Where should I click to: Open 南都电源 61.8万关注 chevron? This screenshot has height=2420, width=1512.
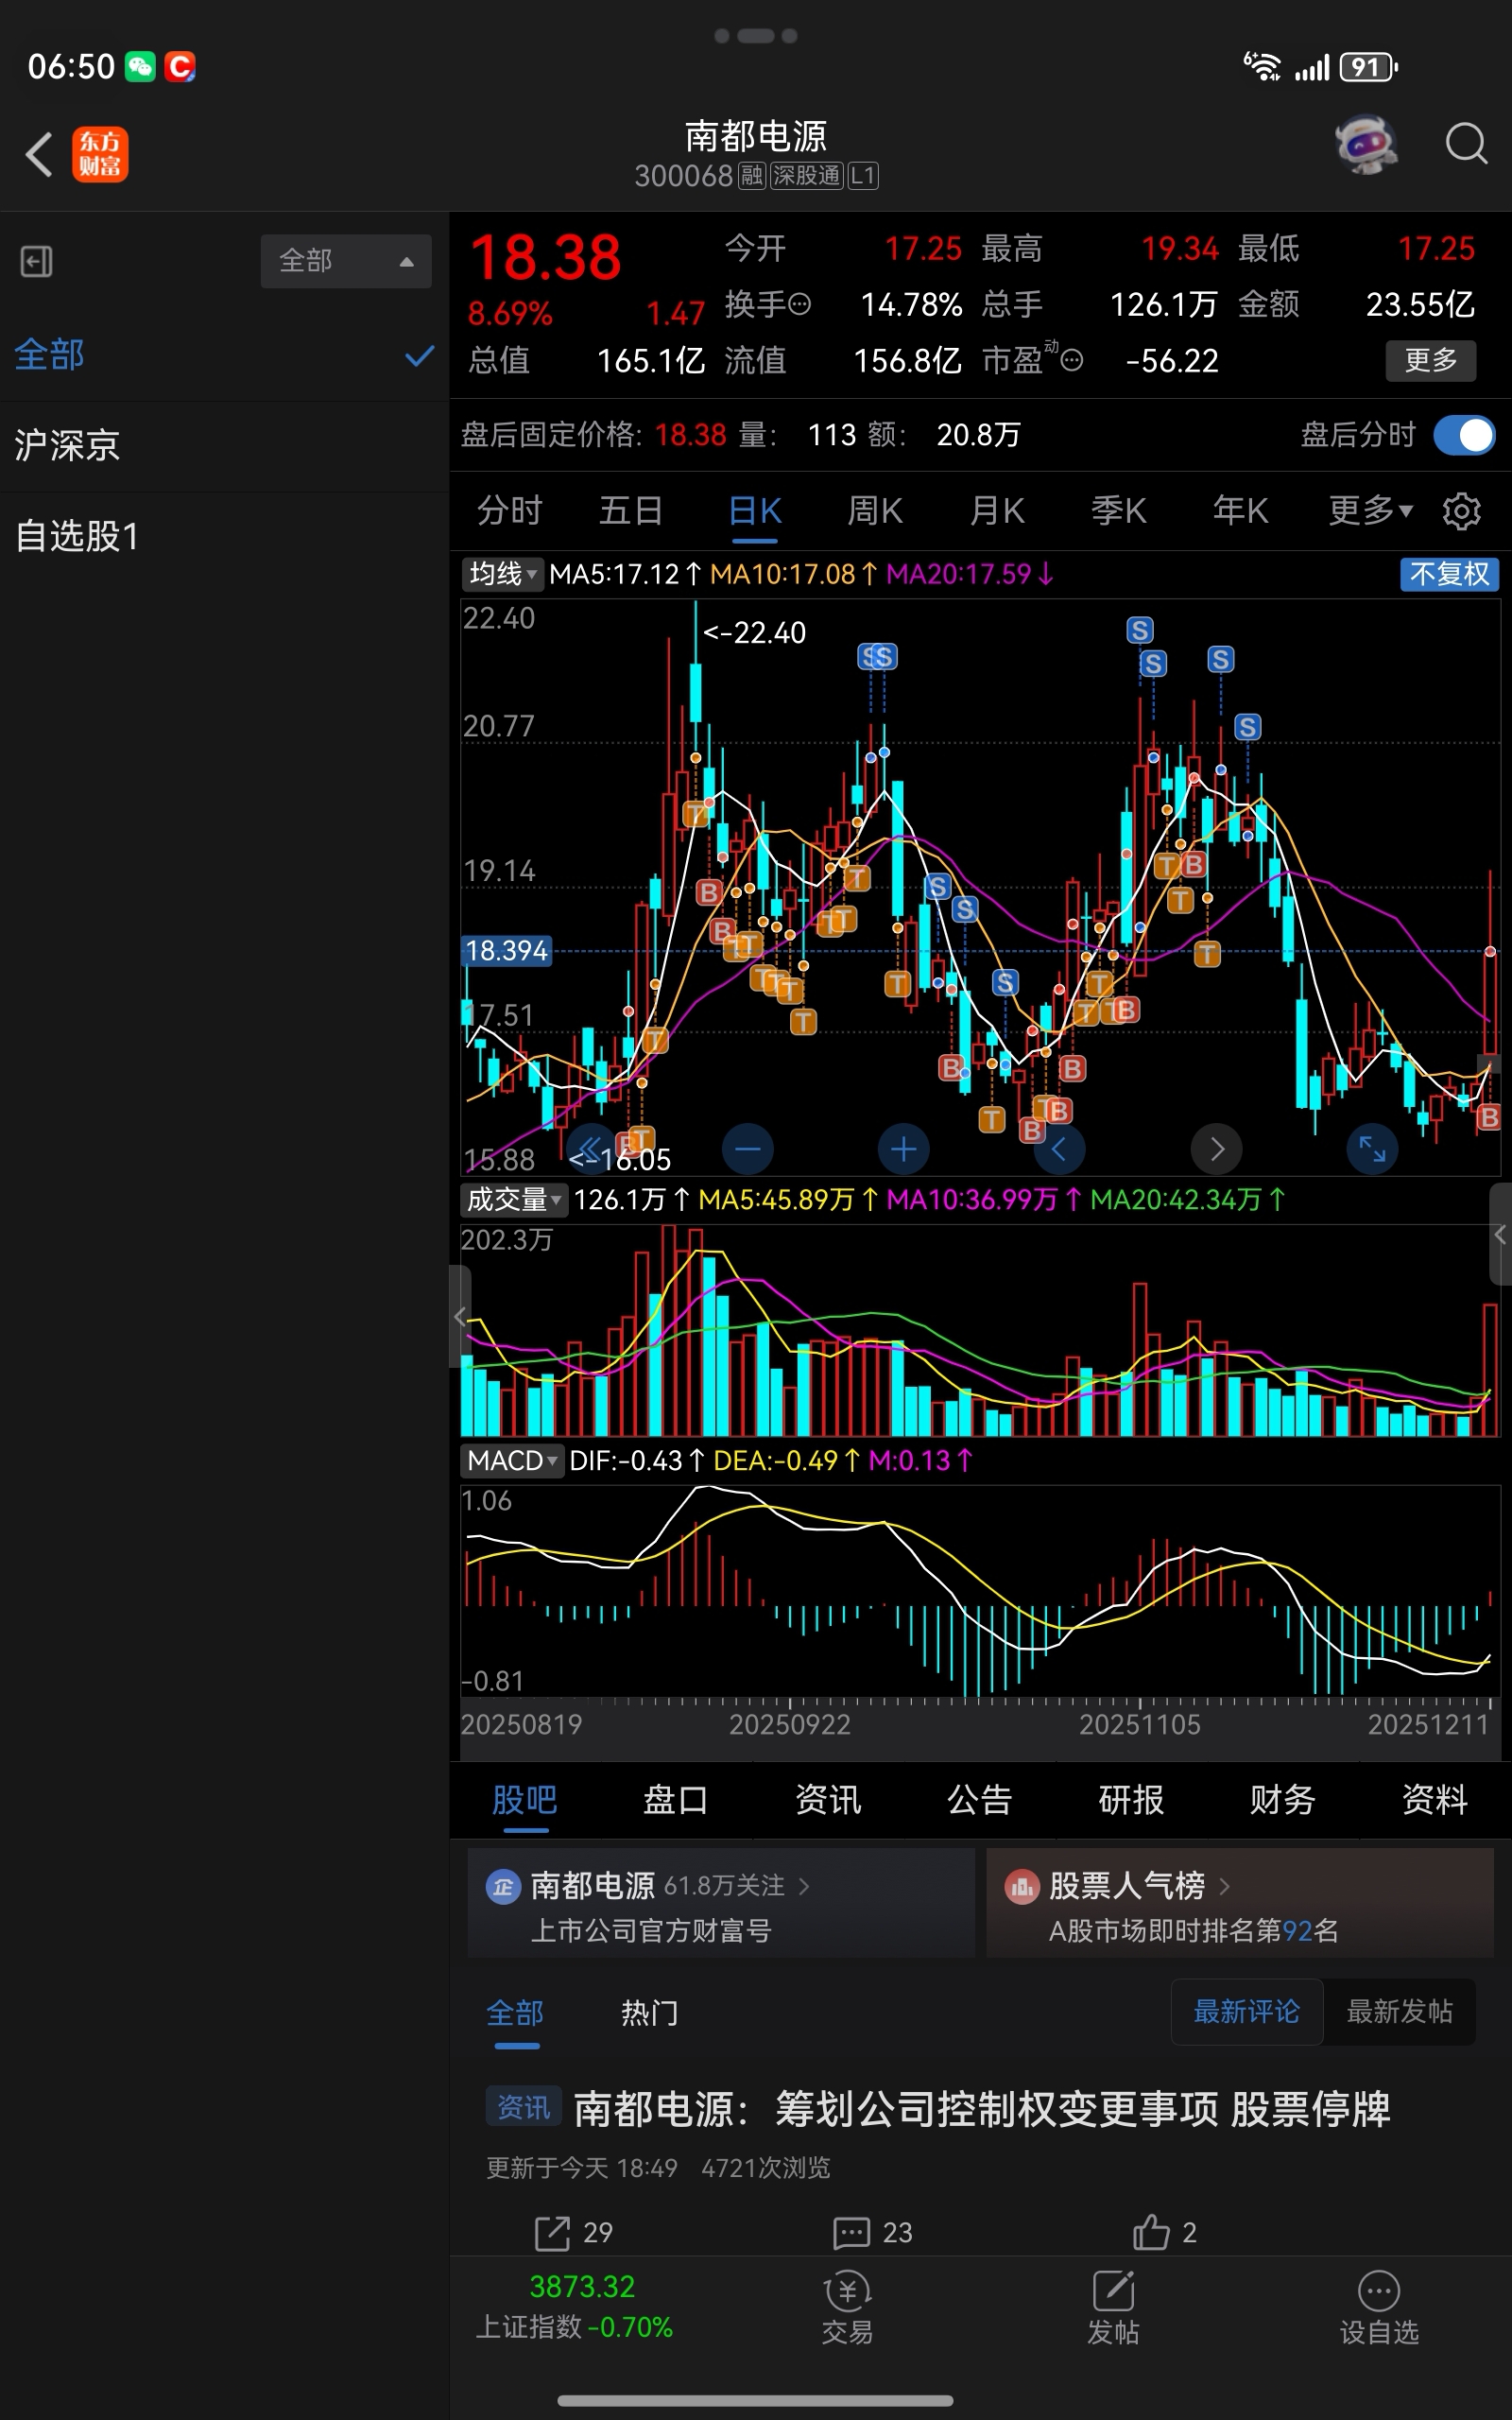(804, 1886)
